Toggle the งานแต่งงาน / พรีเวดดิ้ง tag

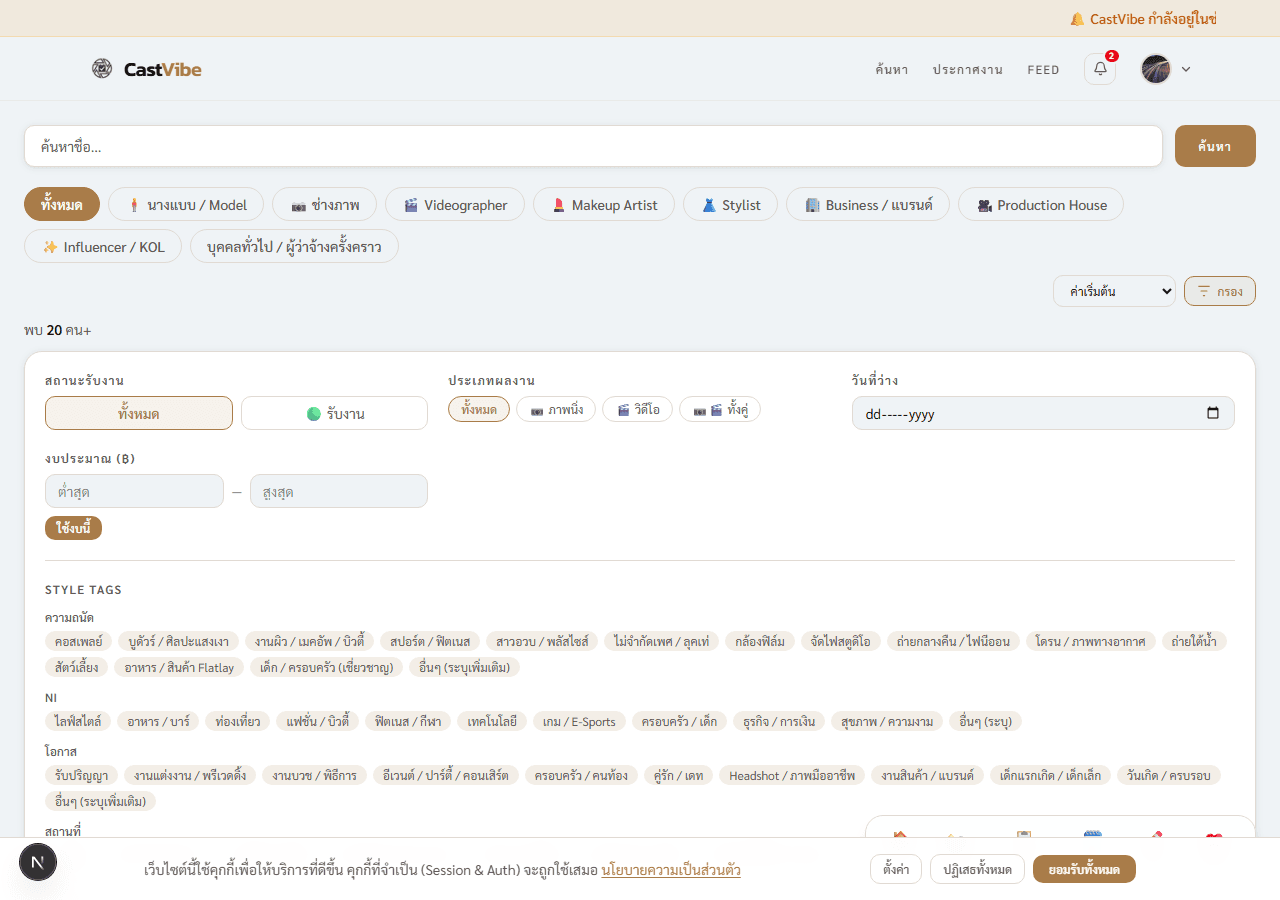click(190, 775)
